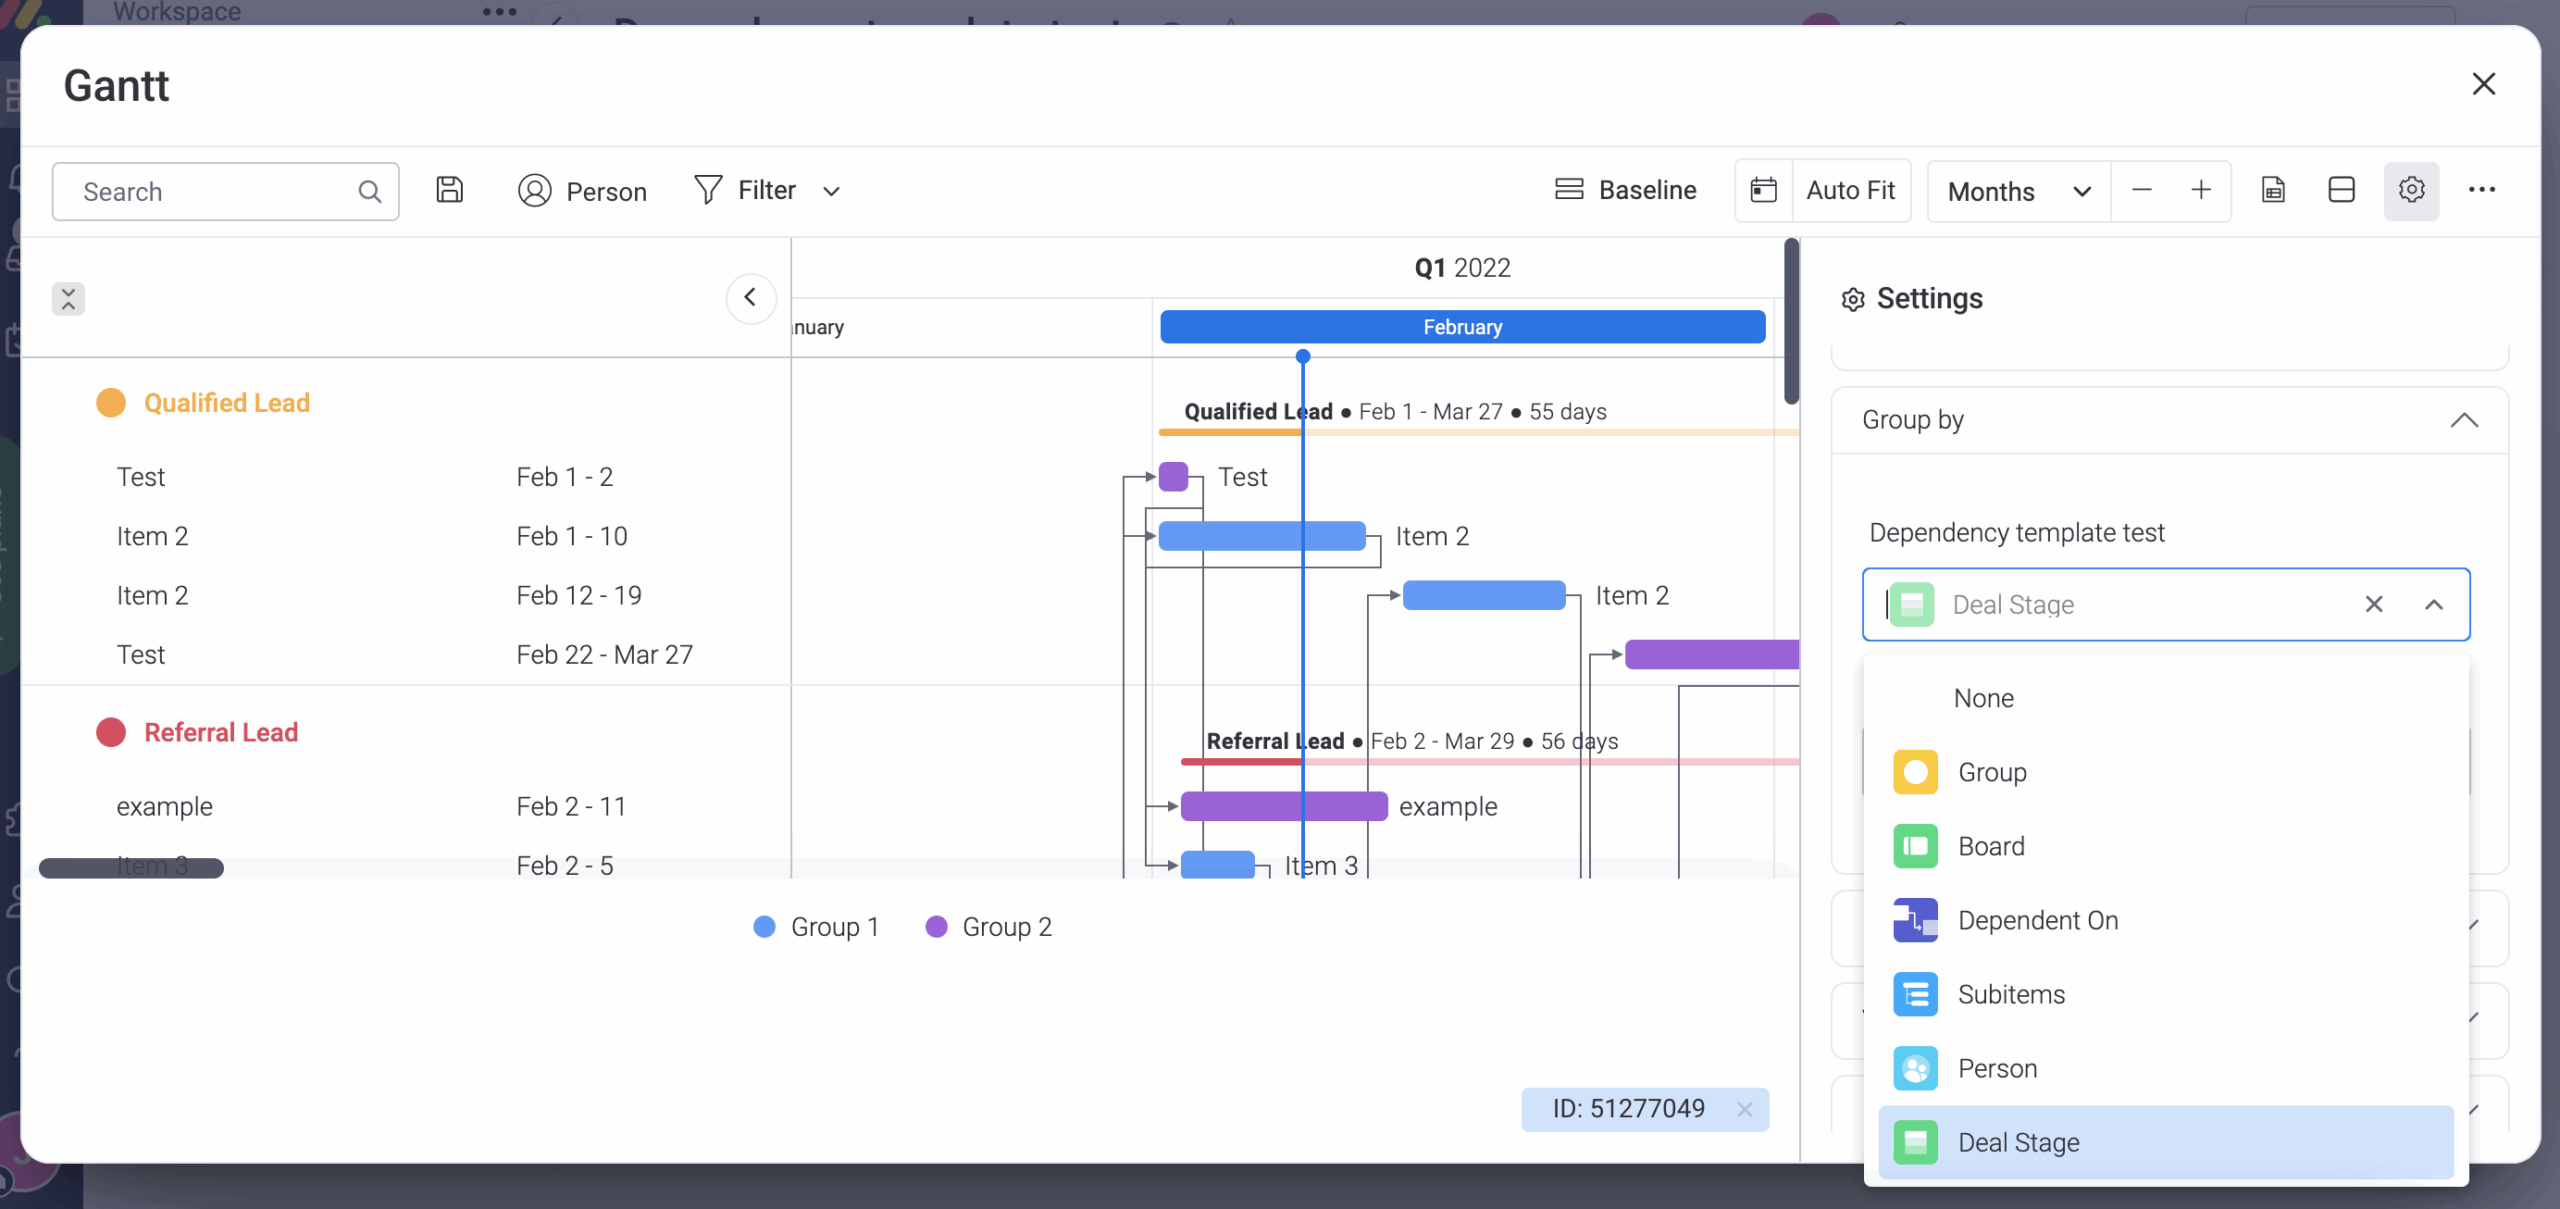Viewport: 2560px width, 1209px height.
Task: Collapse the left table panel arrow
Action: coord(750,298)
